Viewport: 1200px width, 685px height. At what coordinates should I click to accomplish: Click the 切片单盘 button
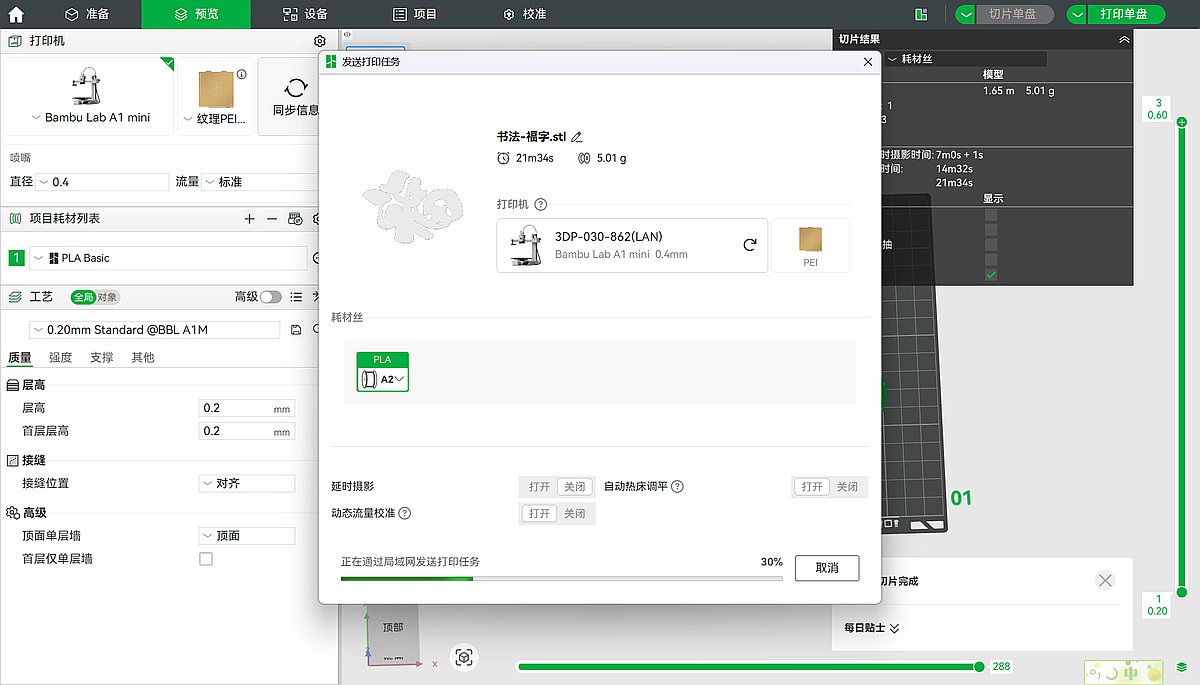pos(1015,14)
